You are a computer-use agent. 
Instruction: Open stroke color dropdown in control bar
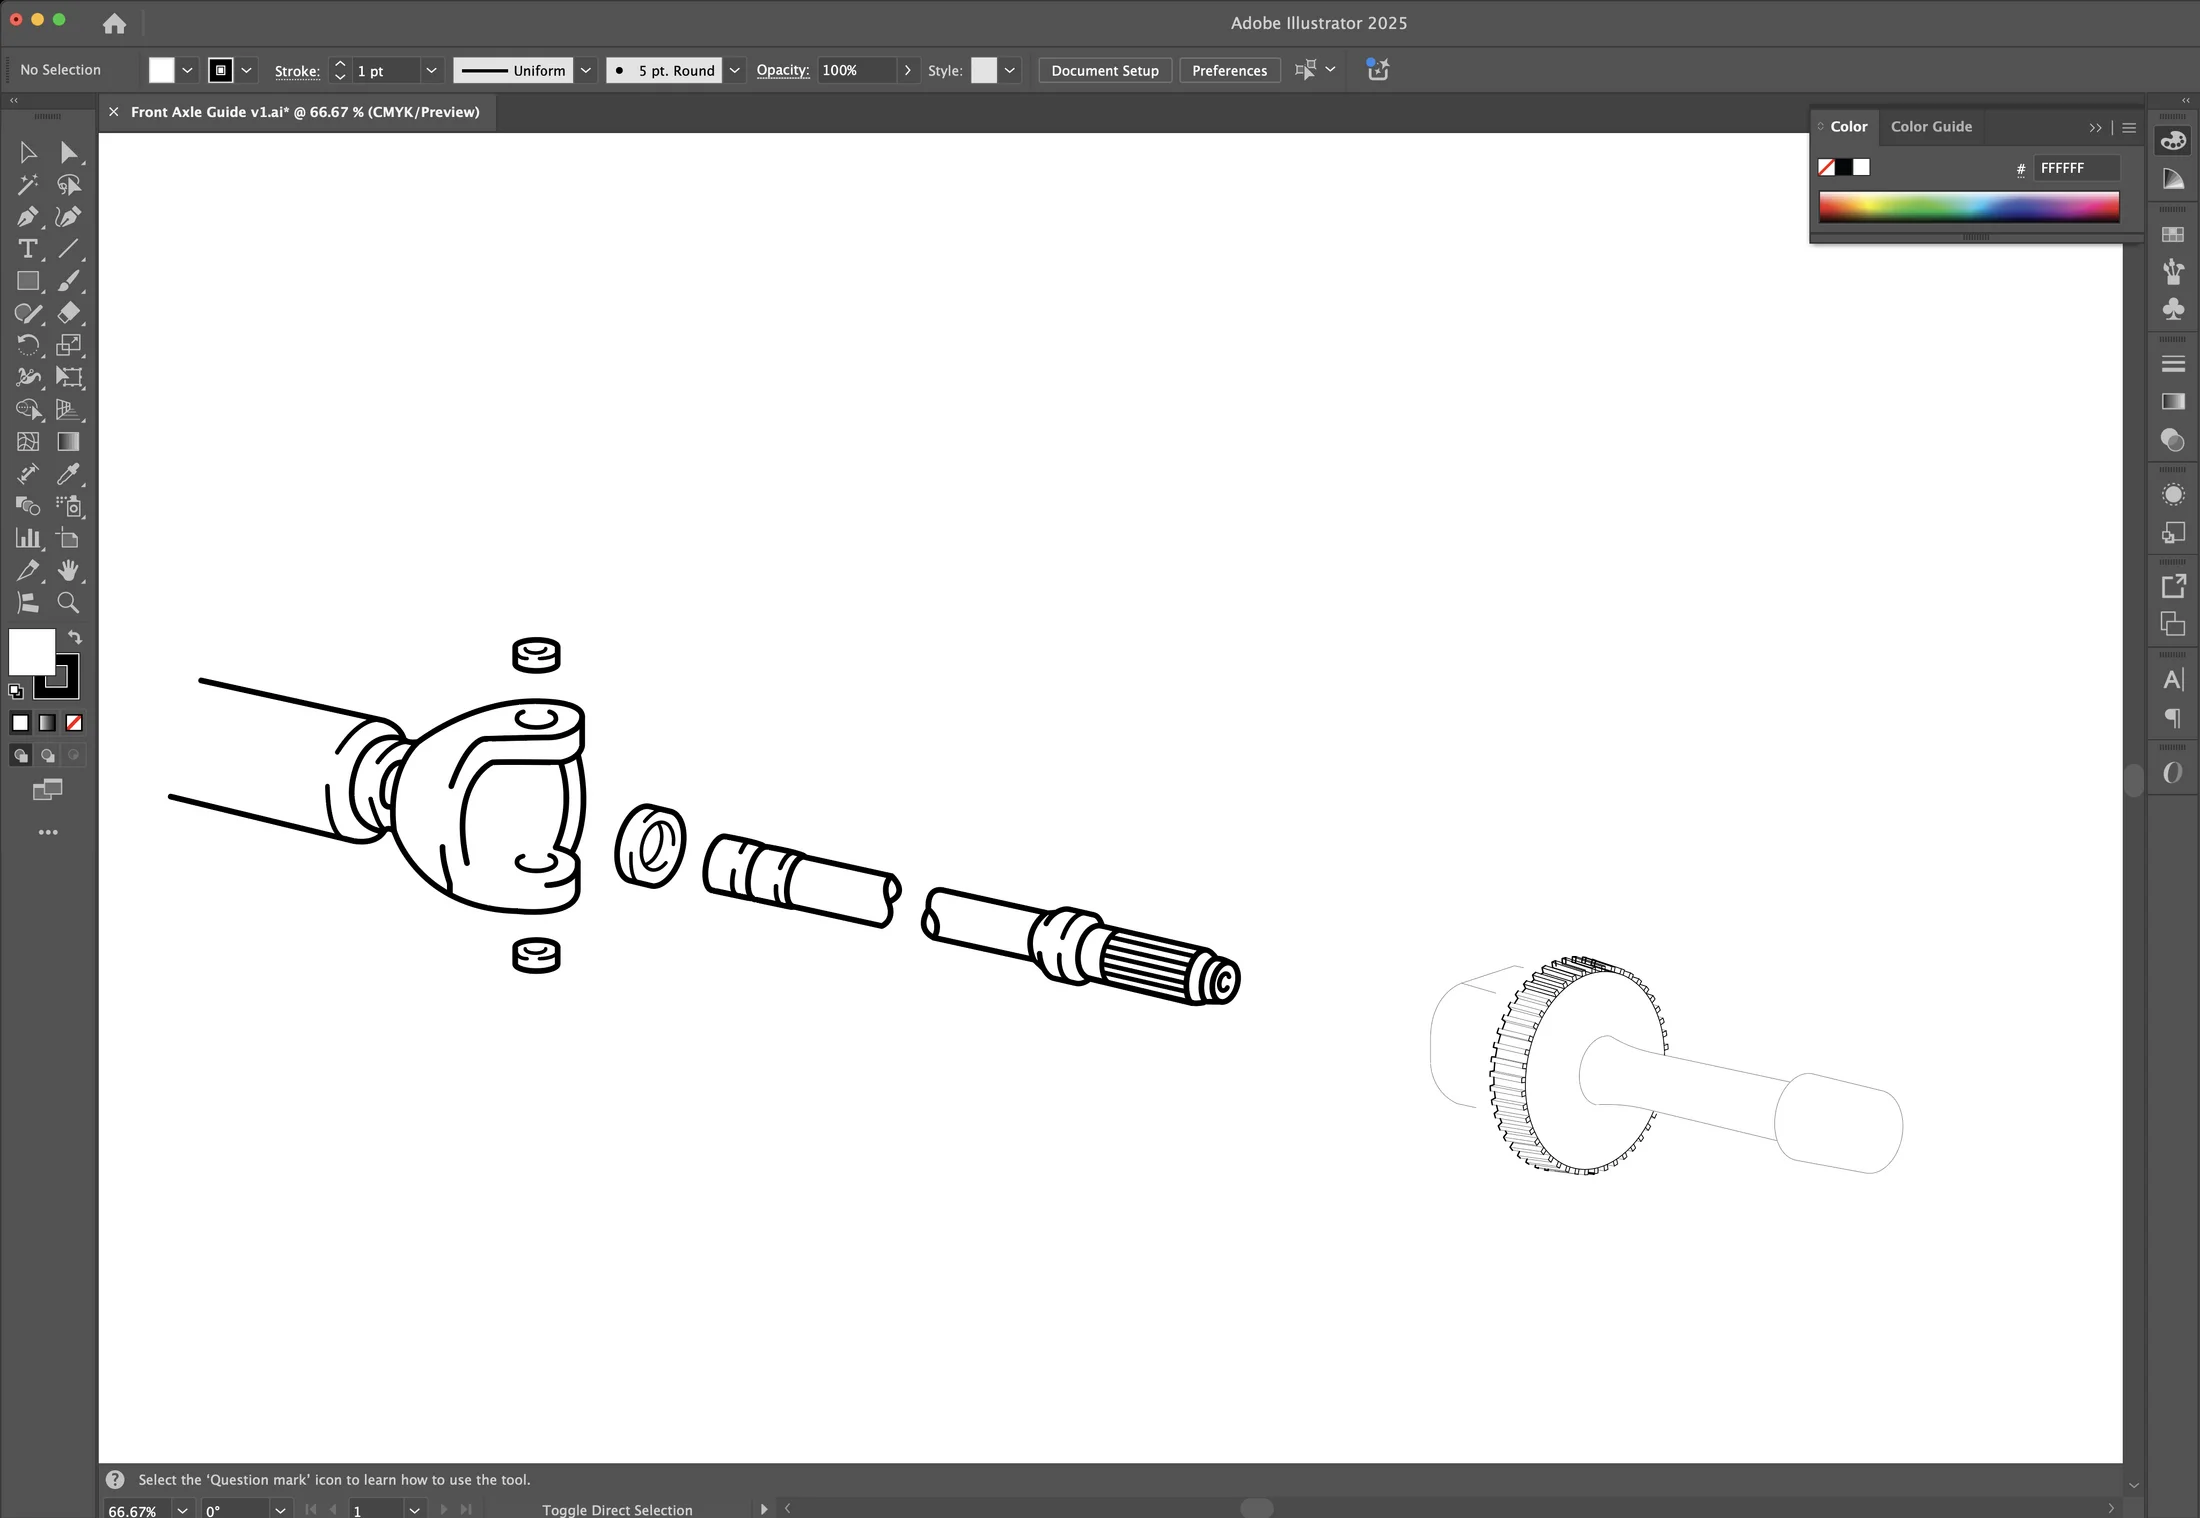247,70
